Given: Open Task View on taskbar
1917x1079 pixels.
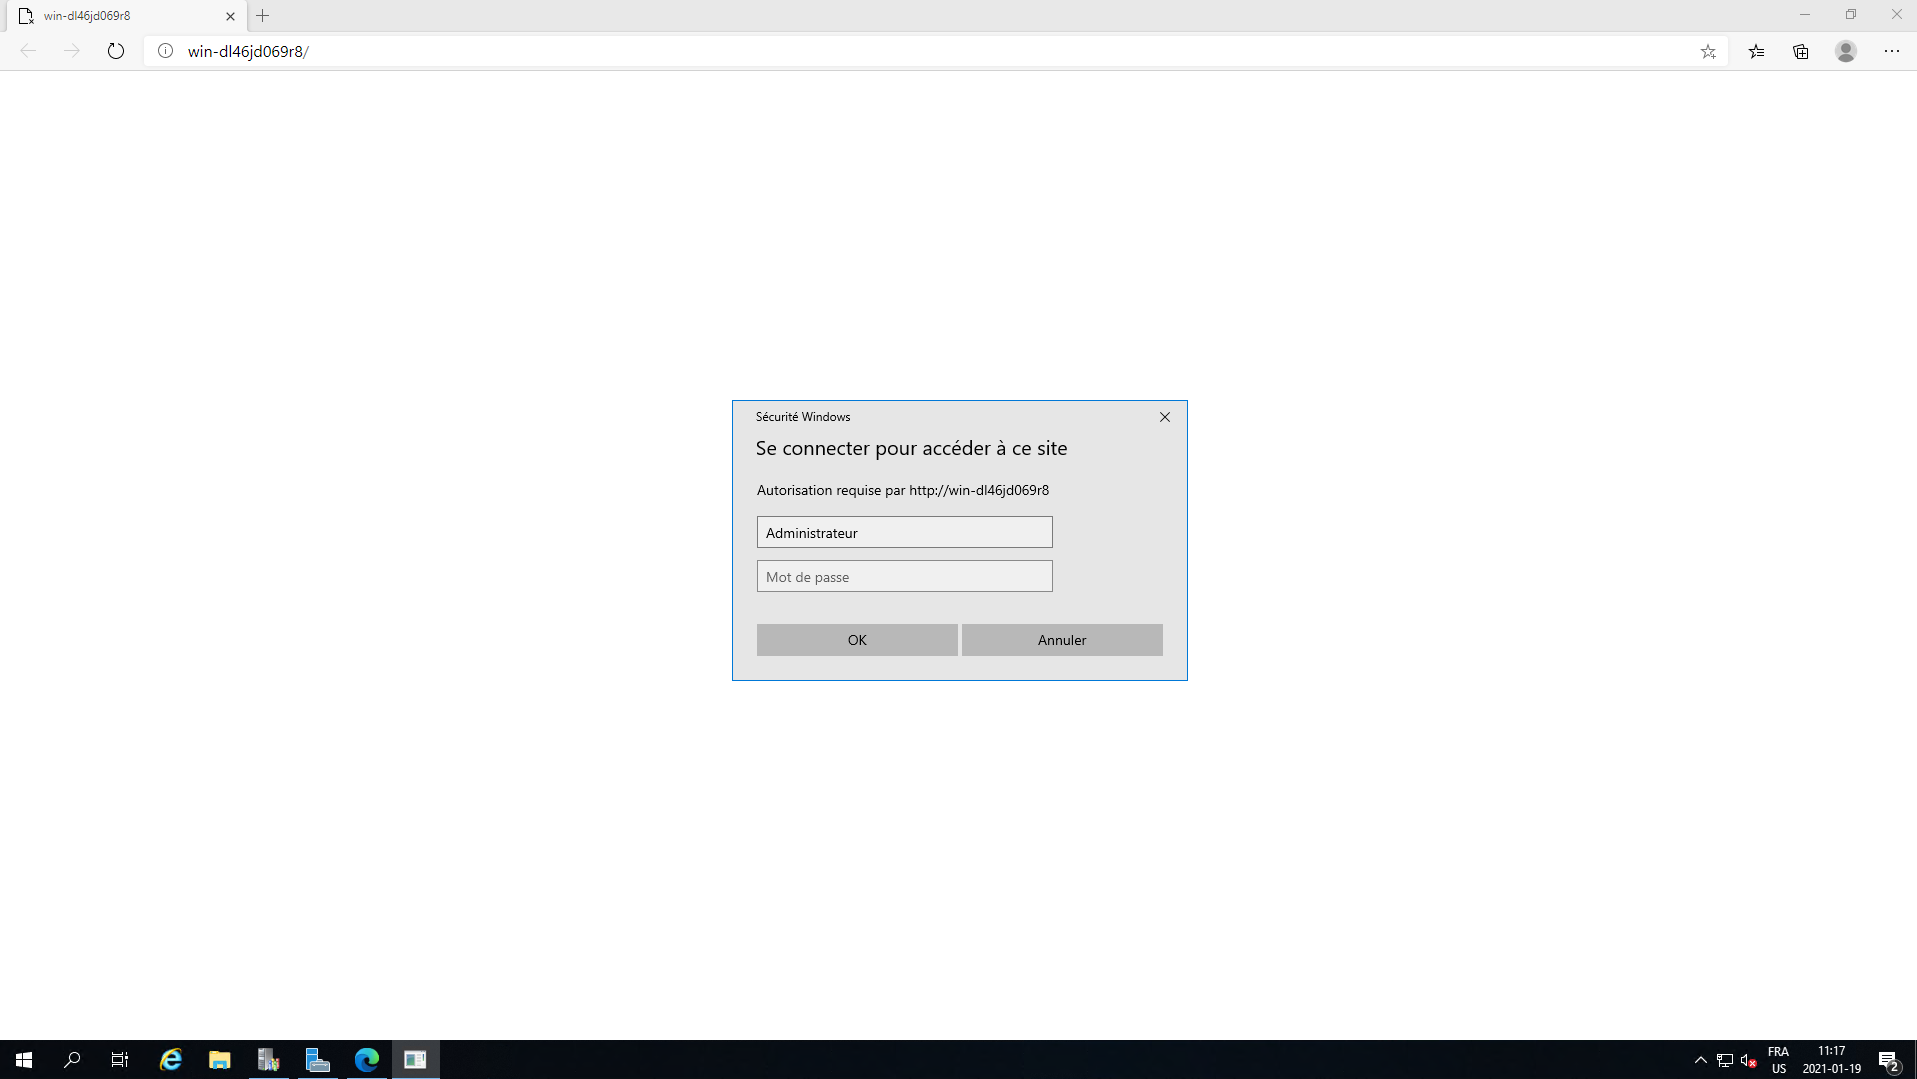Looking at the screenshot, I should pos(120,1060).
